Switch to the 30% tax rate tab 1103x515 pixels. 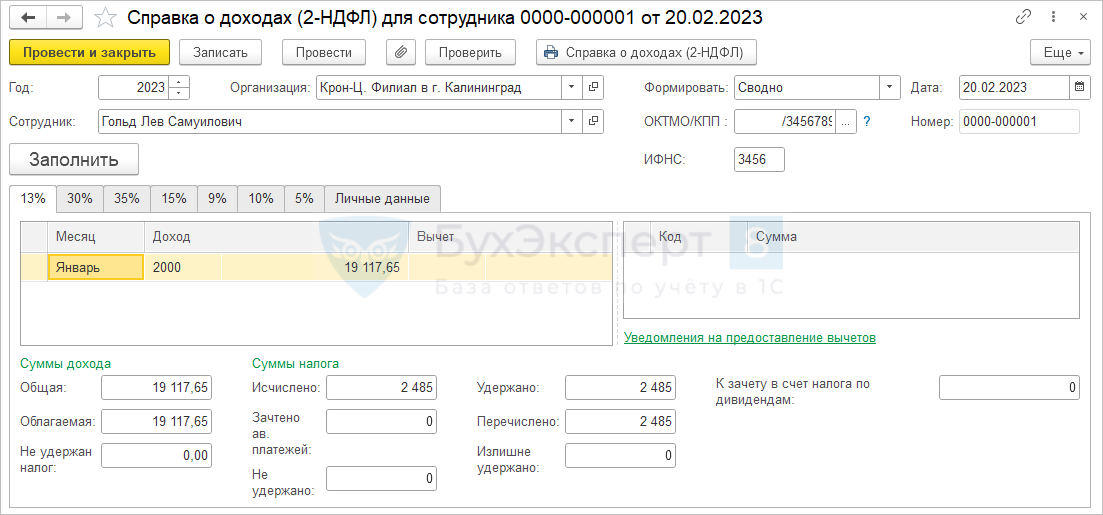(x=79, y=198)
